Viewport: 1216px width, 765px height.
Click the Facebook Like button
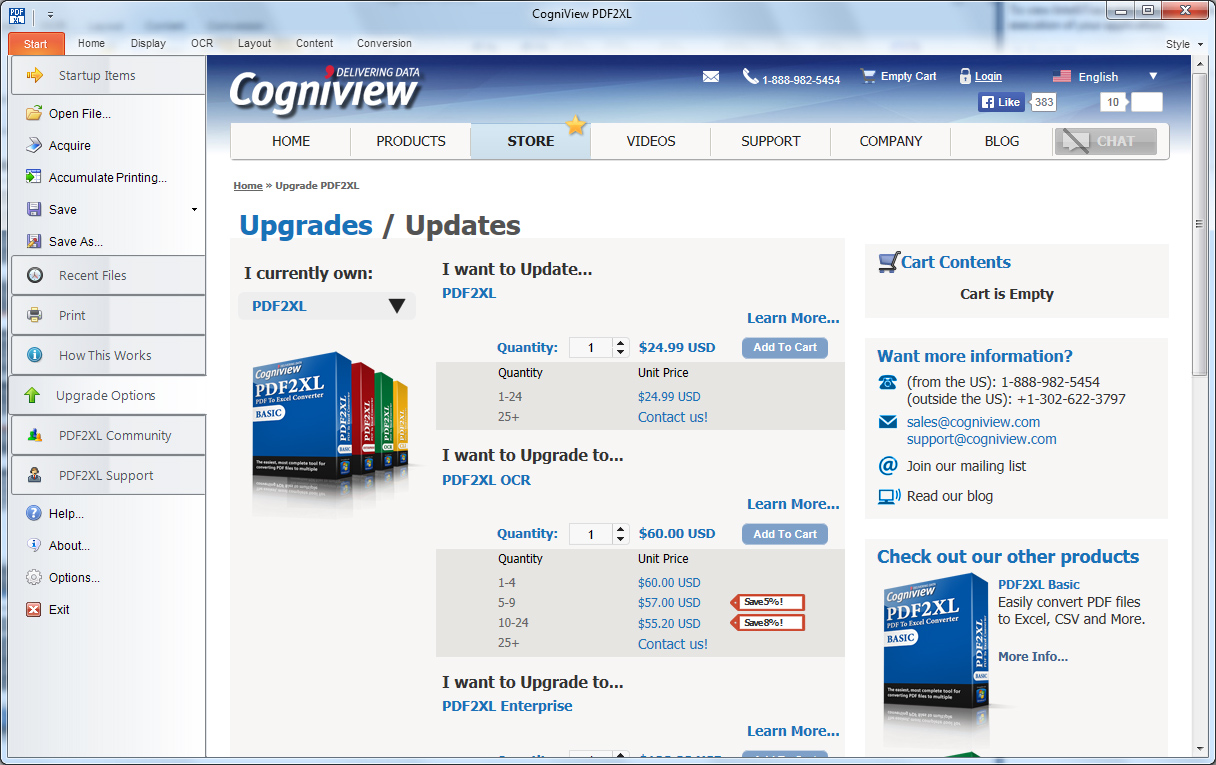point(1002,102)
